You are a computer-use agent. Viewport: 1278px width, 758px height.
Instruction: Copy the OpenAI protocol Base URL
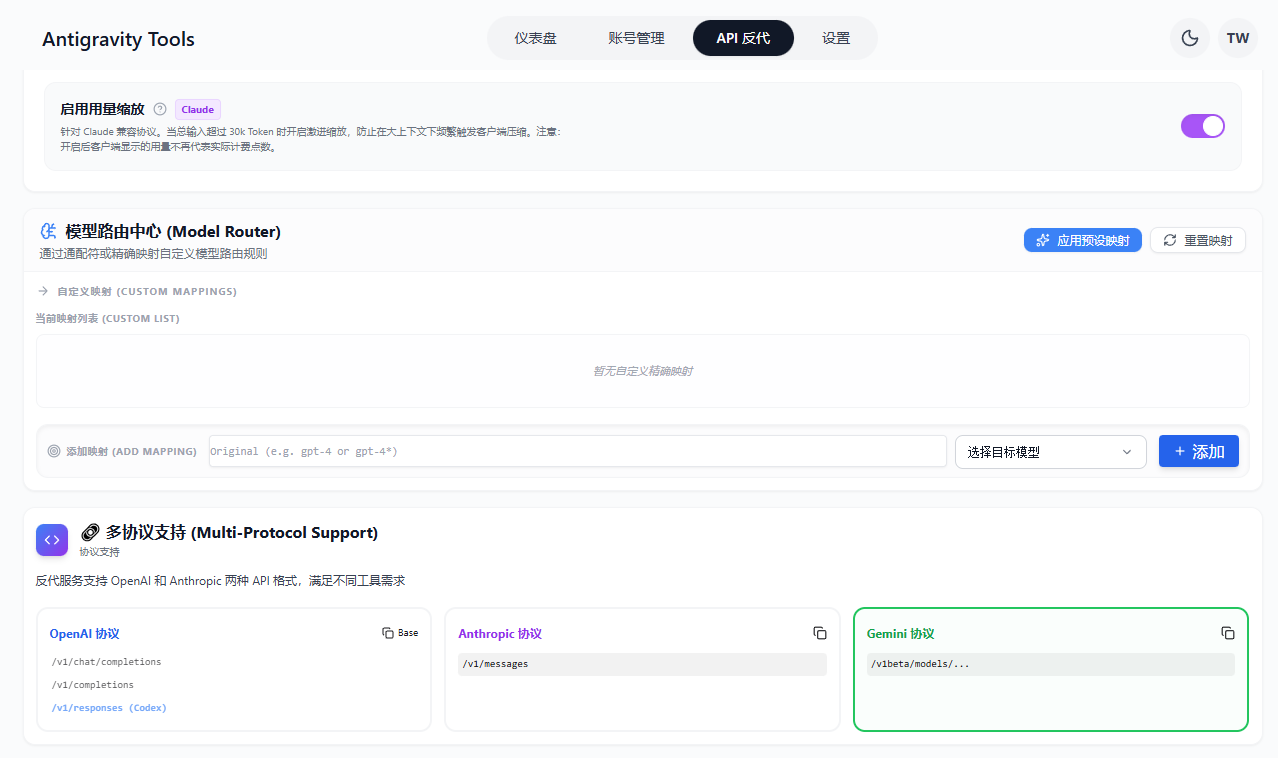[400, 633]
